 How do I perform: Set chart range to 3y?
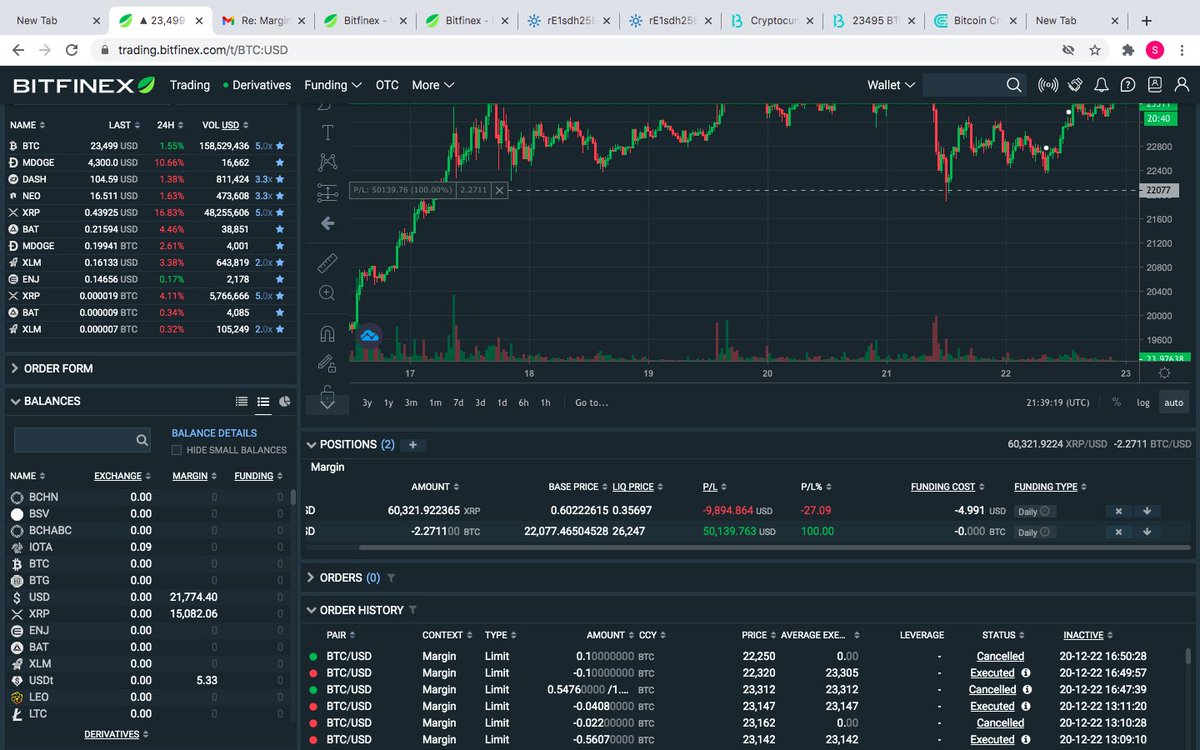click(367, 402)
